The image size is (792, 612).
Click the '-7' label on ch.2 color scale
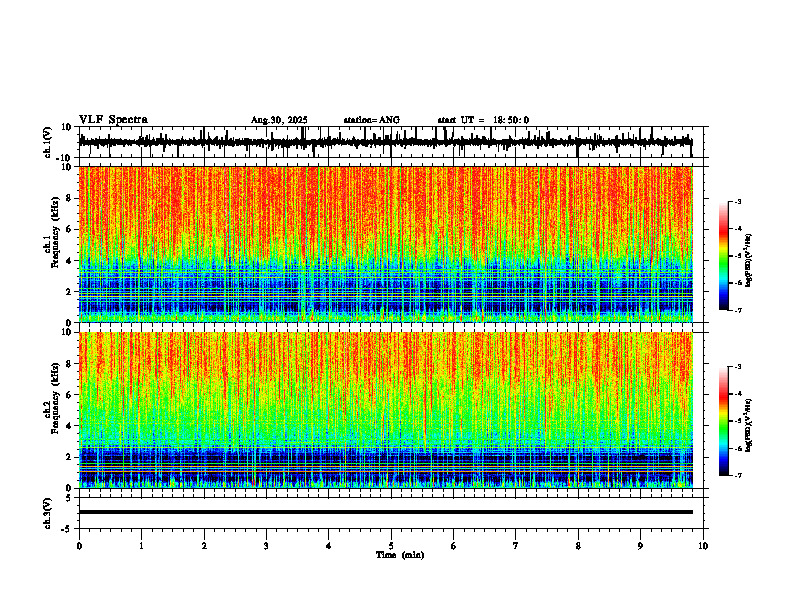point(738,475)
